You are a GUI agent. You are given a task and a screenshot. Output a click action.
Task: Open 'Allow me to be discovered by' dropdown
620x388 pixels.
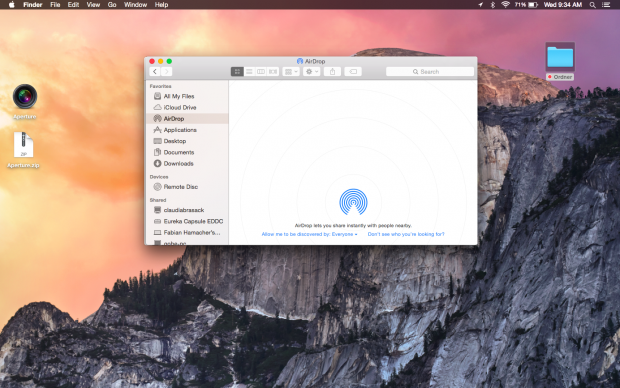coord(309,234)
